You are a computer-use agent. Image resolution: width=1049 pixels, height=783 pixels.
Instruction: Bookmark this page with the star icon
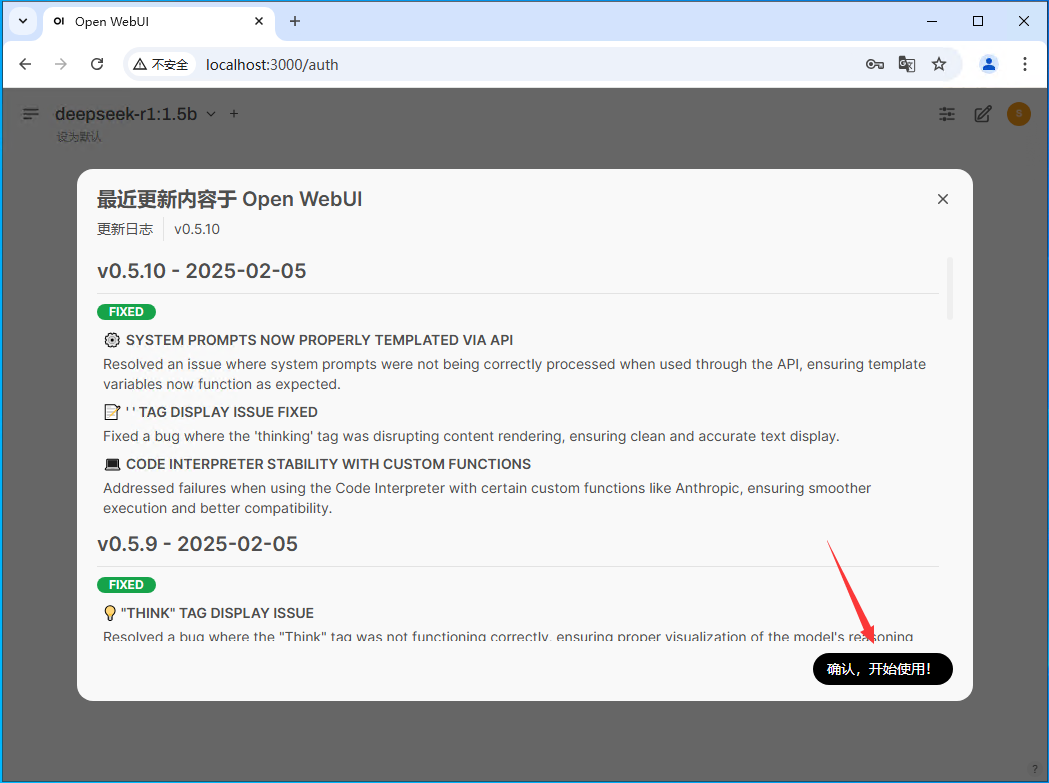939,64
